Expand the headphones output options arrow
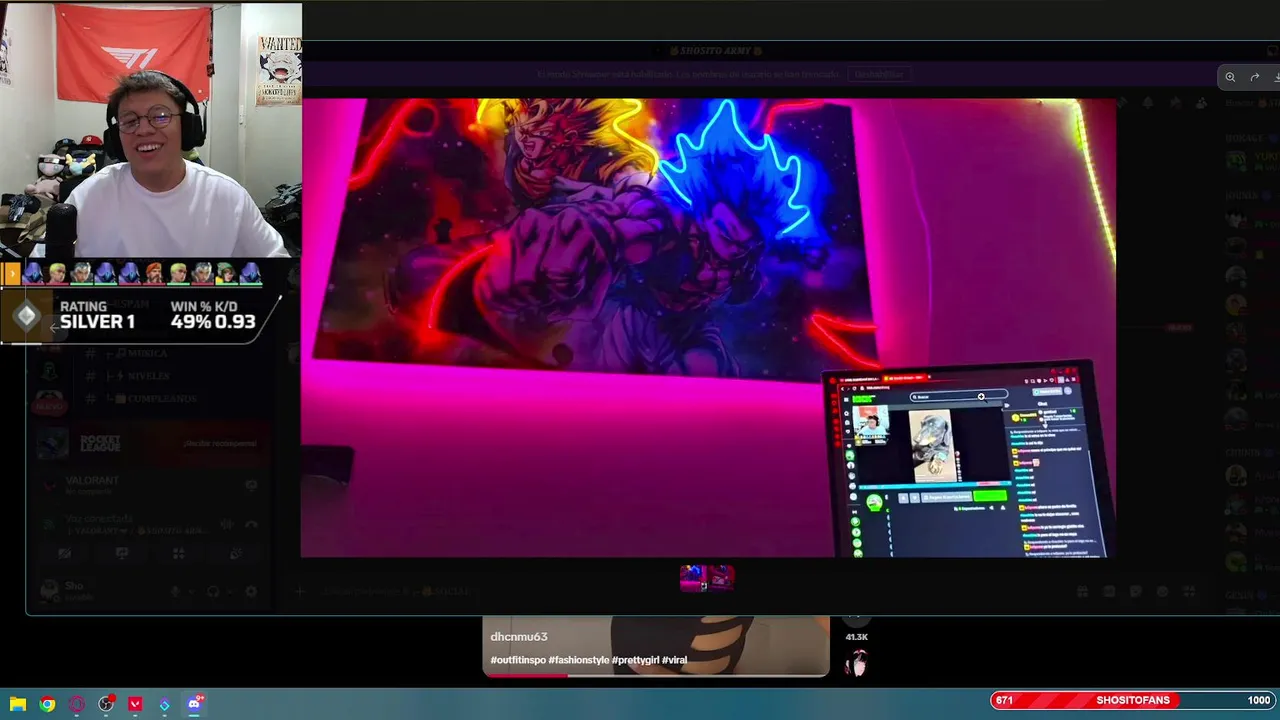 coord(229,591)
